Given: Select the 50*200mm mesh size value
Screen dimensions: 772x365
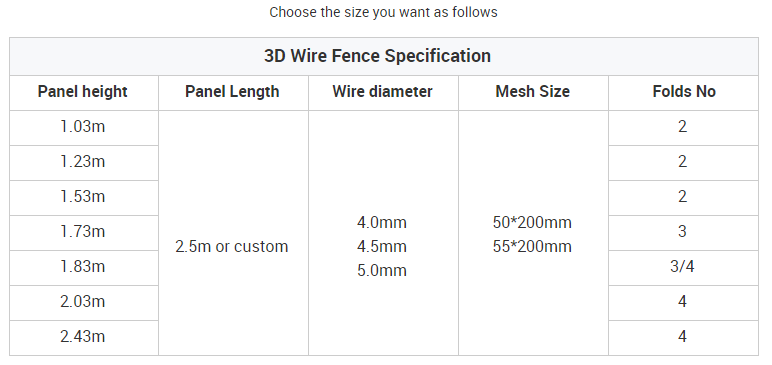Looking at the screenshot, I should tap(532, 222).
